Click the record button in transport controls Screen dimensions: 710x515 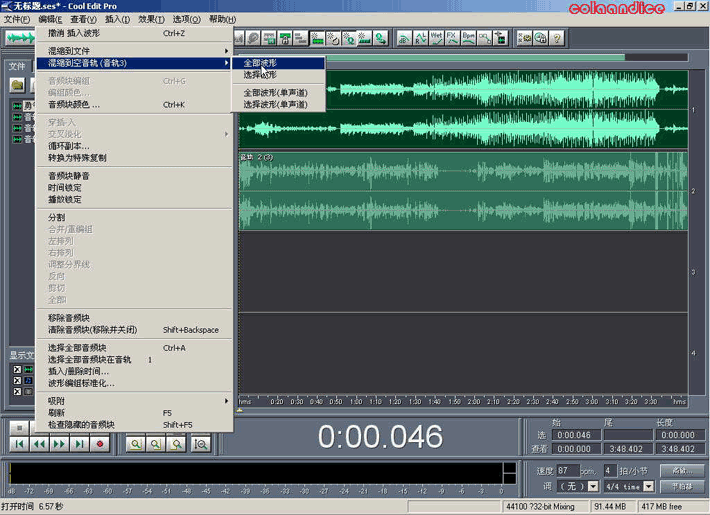click(x=100, y=444)
